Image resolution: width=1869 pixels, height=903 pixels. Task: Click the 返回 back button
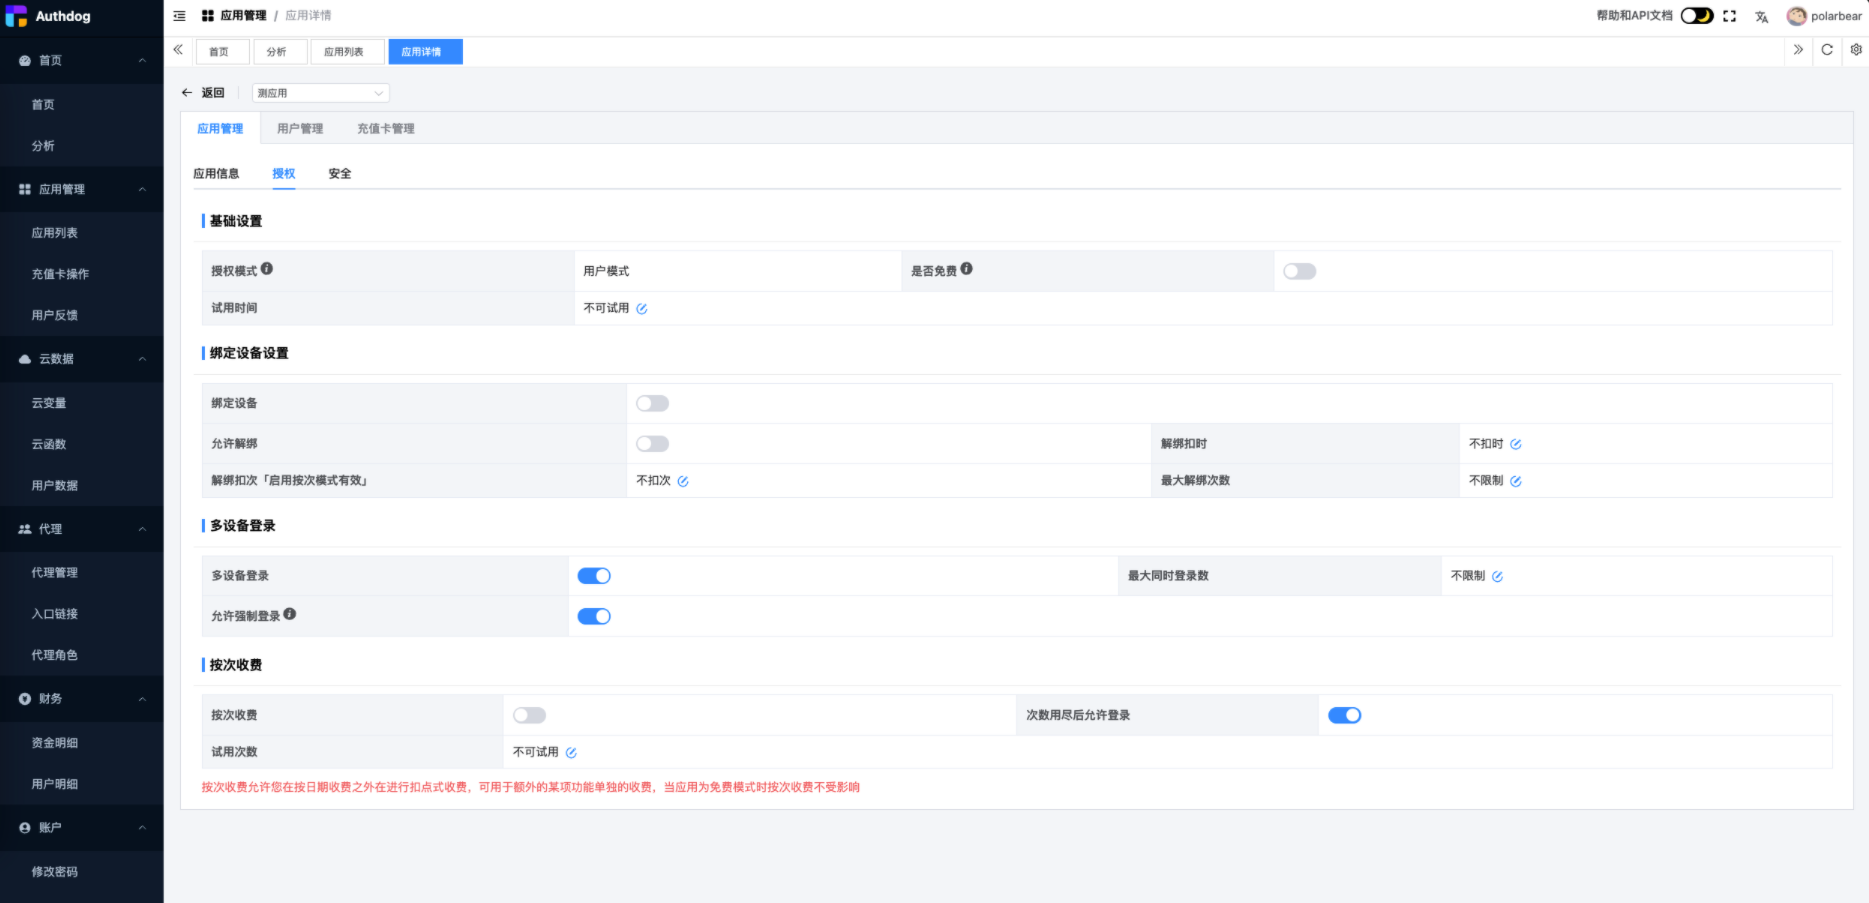[203, 93]
